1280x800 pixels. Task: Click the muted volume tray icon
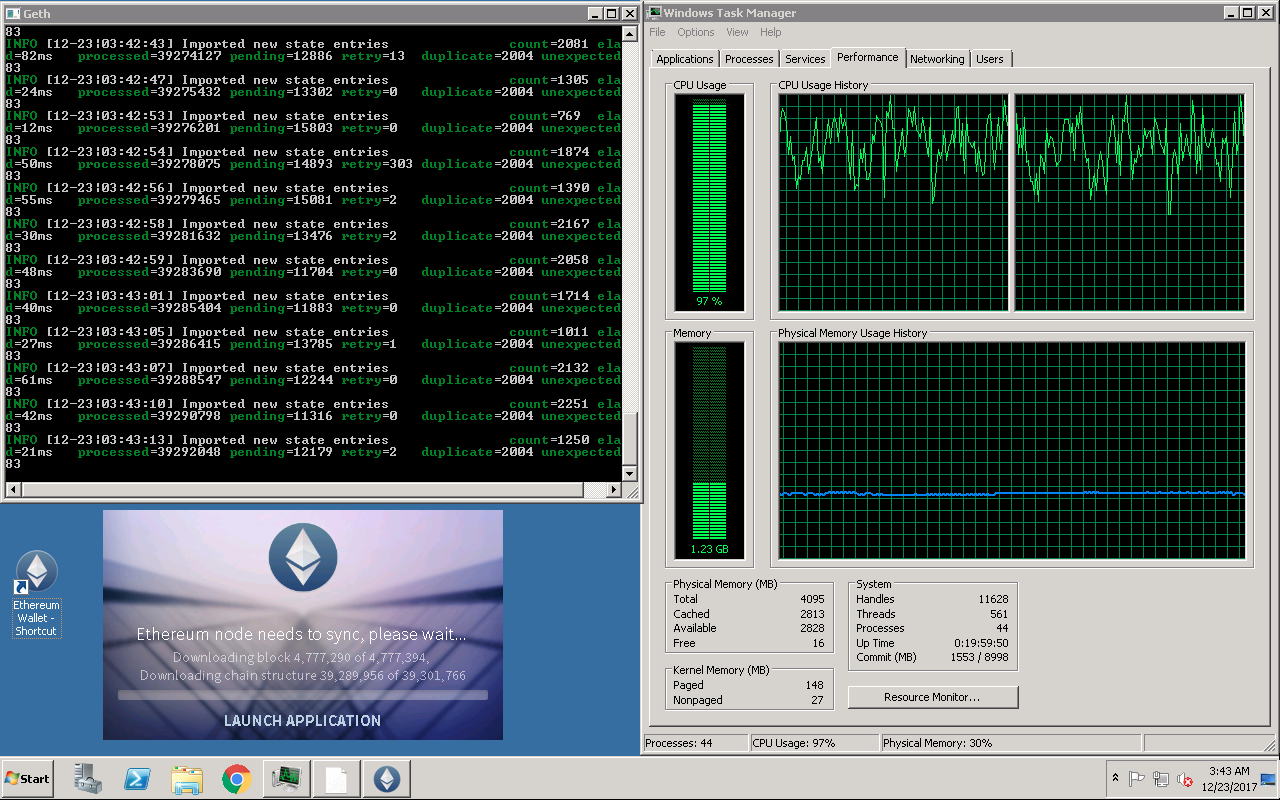(1185, 779)
